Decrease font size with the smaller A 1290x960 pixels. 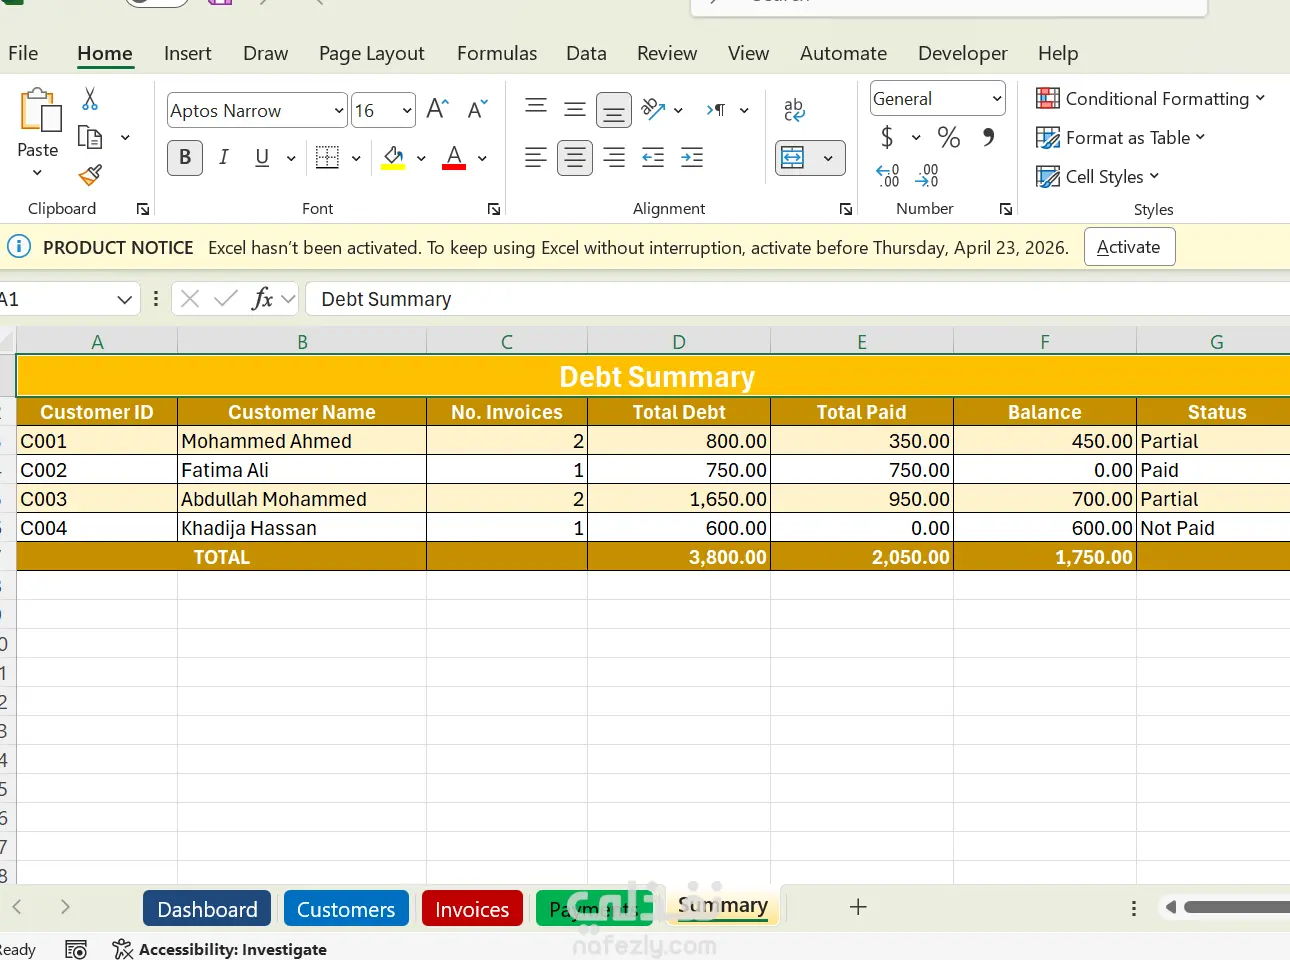477,109
